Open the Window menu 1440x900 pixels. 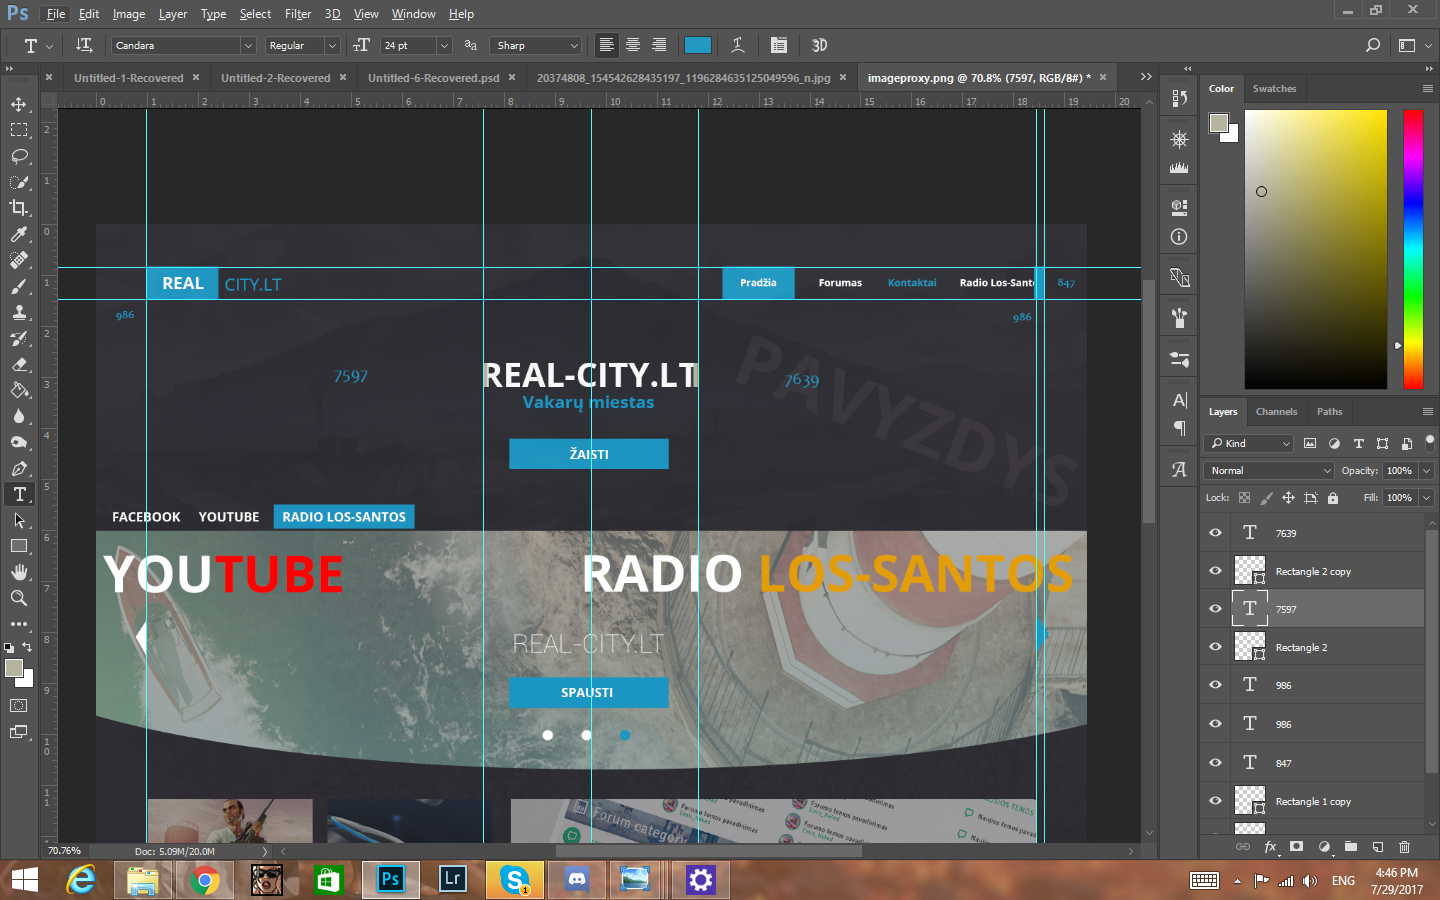(413, 14)
